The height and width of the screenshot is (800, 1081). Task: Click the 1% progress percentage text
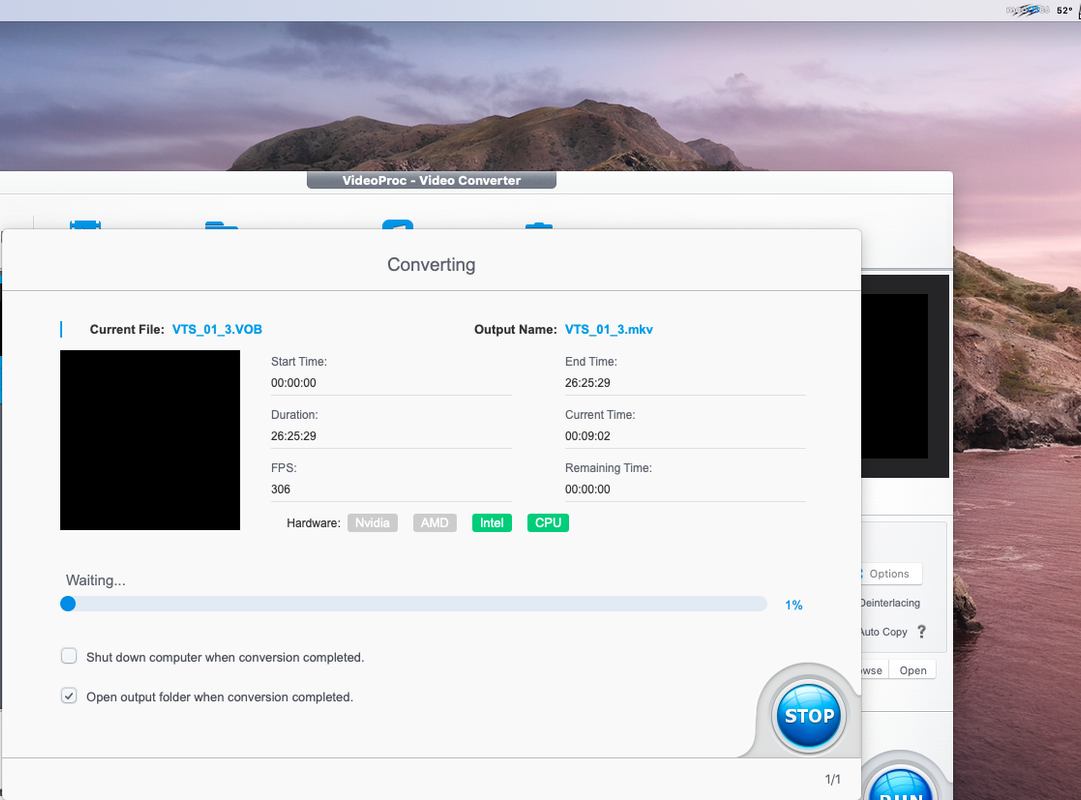coord(794,605)
